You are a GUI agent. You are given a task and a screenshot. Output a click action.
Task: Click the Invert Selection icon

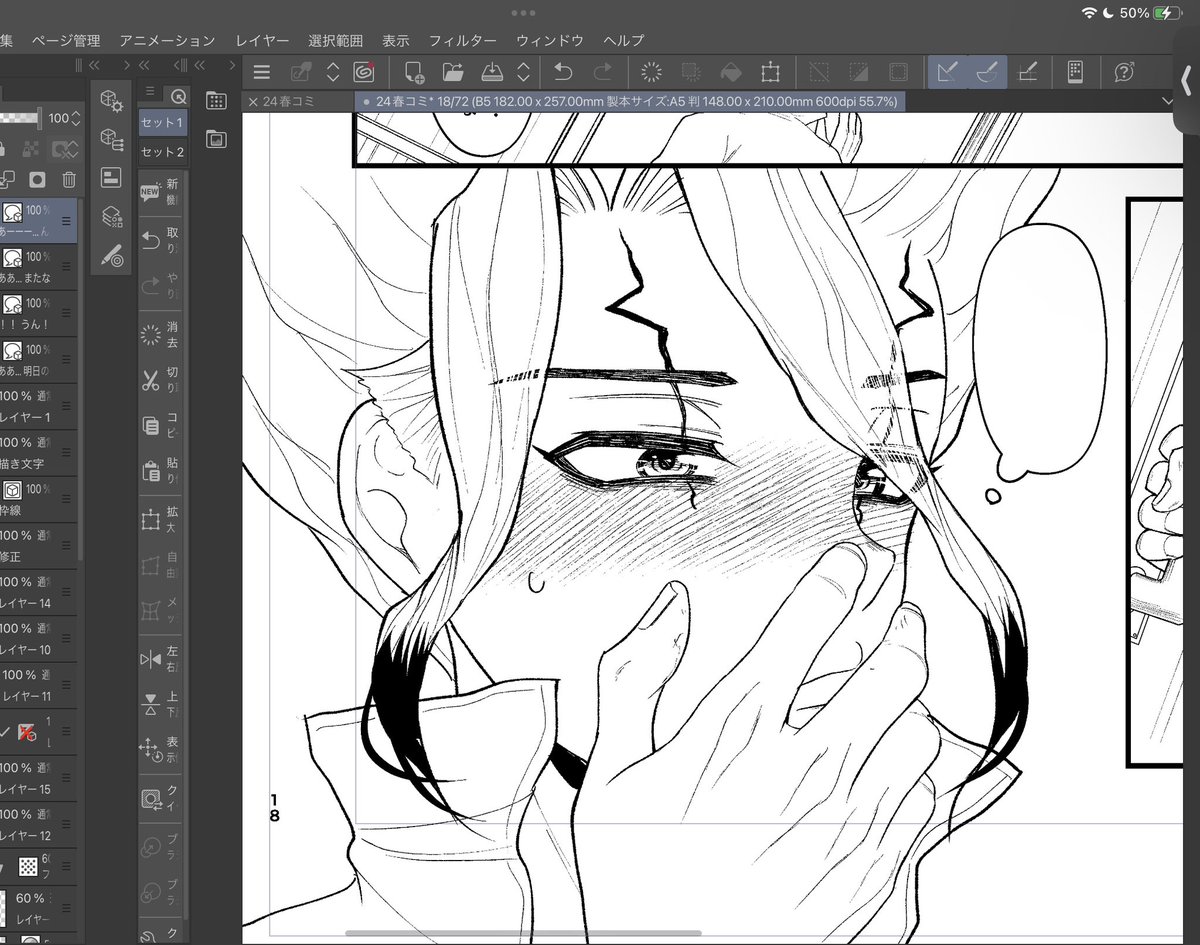click(x=859, y=72)
